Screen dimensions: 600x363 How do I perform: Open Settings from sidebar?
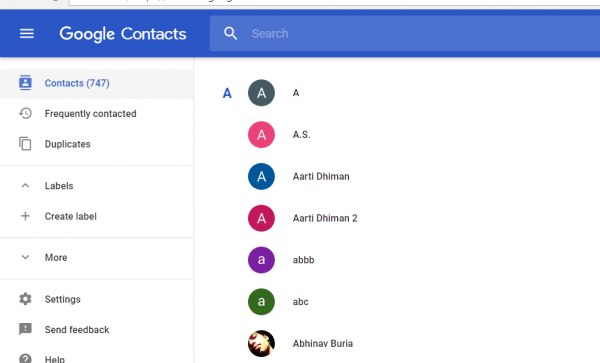click(x=96, y=299)
